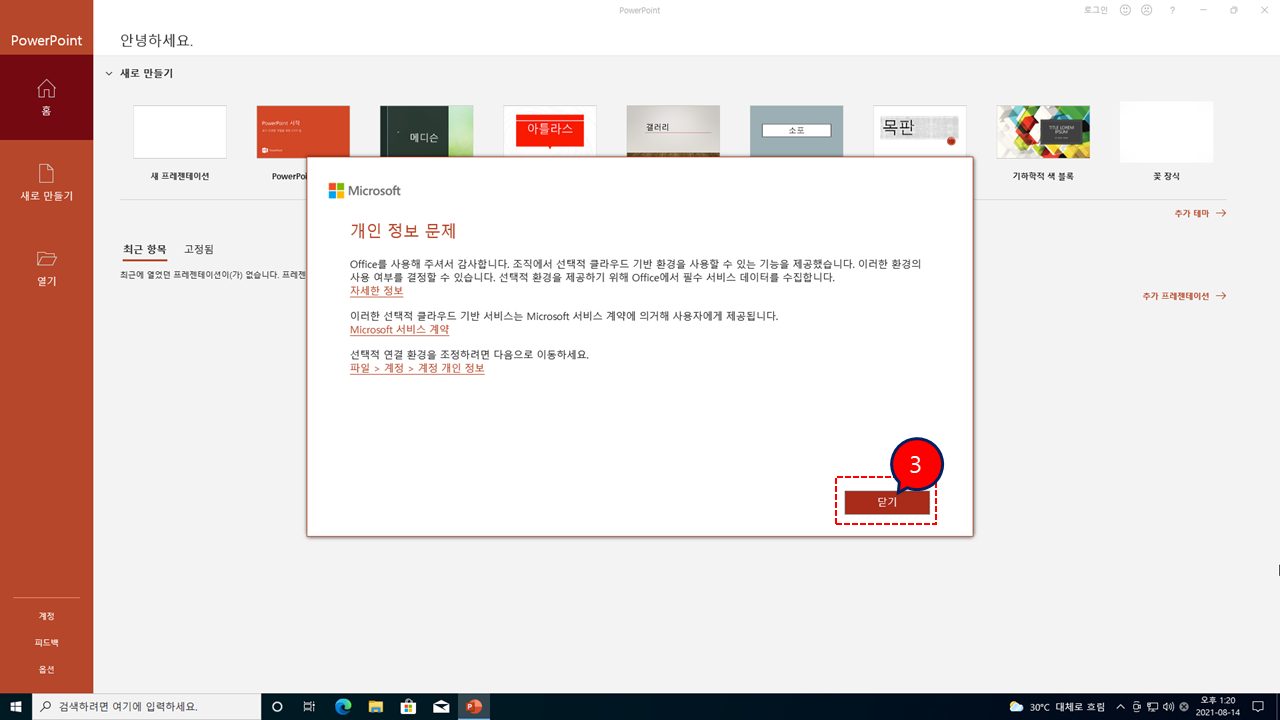Open the 옵션 sidebar item

pos(46,669)
